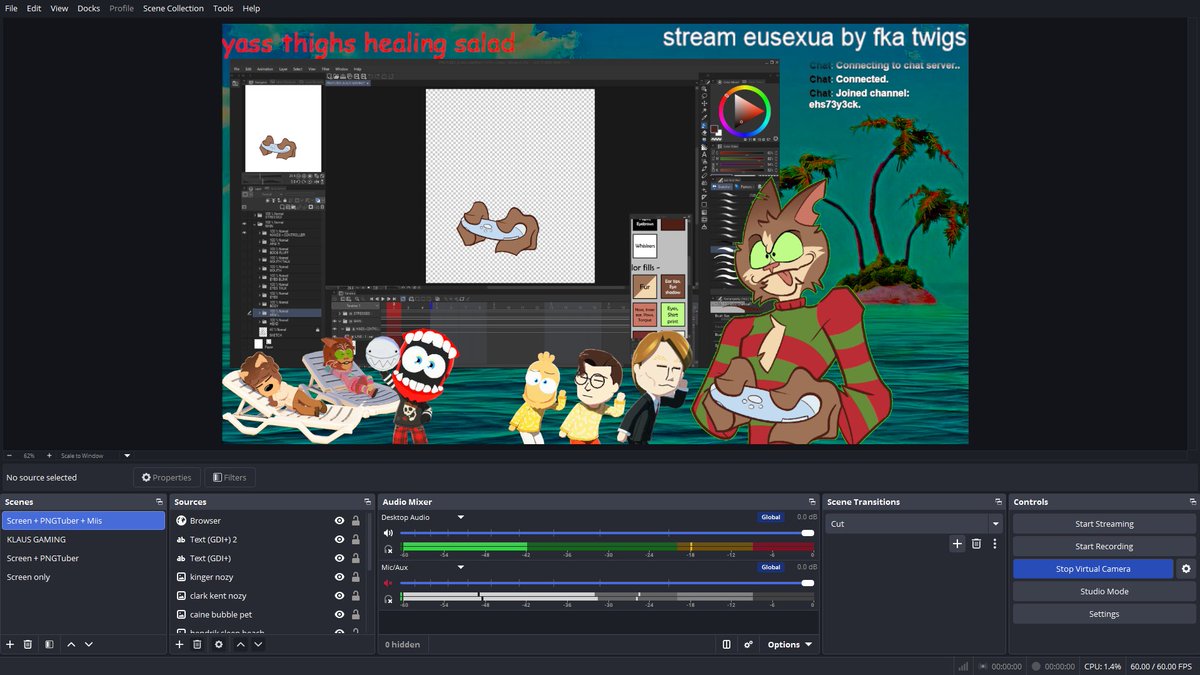Open Mic/Aux dropdown arrow
Screen dimensions: 1200x675
[461, 567]
